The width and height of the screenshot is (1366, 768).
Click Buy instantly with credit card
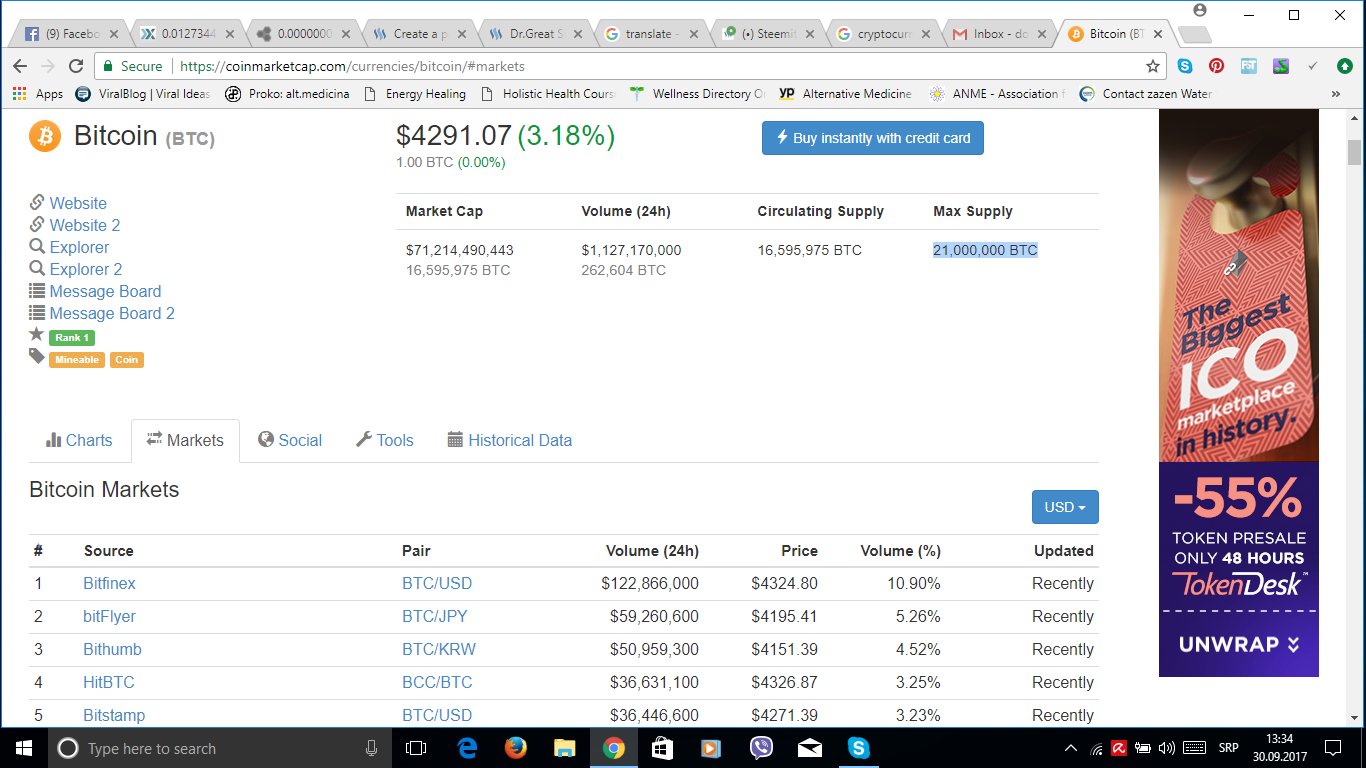[x=873, y=138]
